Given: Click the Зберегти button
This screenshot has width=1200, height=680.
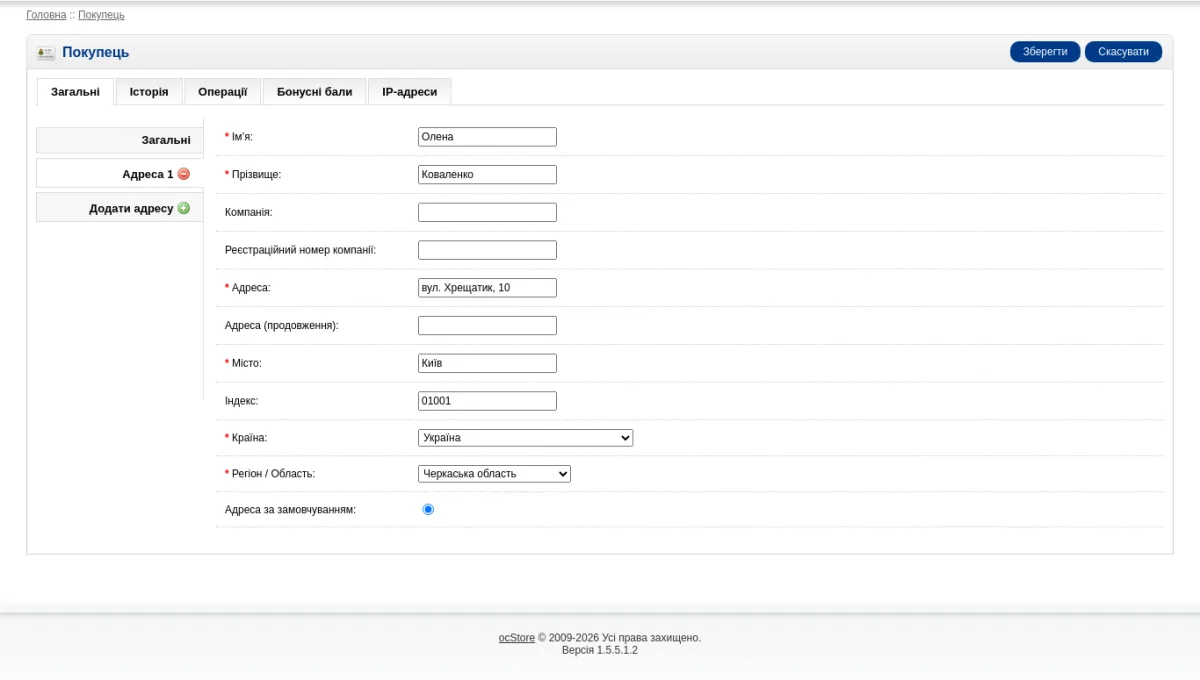Looking at the screenshot, I should (x=1045, y=52).
